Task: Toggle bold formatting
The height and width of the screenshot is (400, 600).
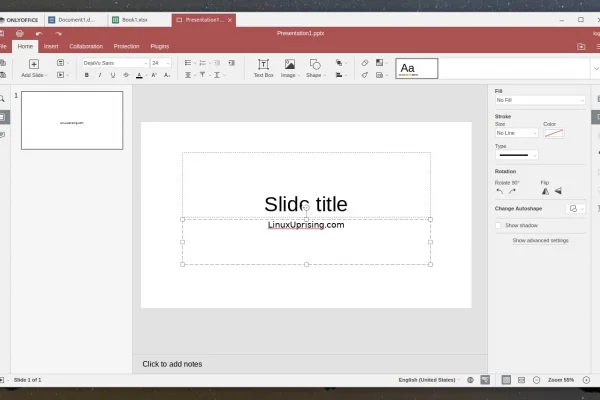Action: [x=87, y=75]
